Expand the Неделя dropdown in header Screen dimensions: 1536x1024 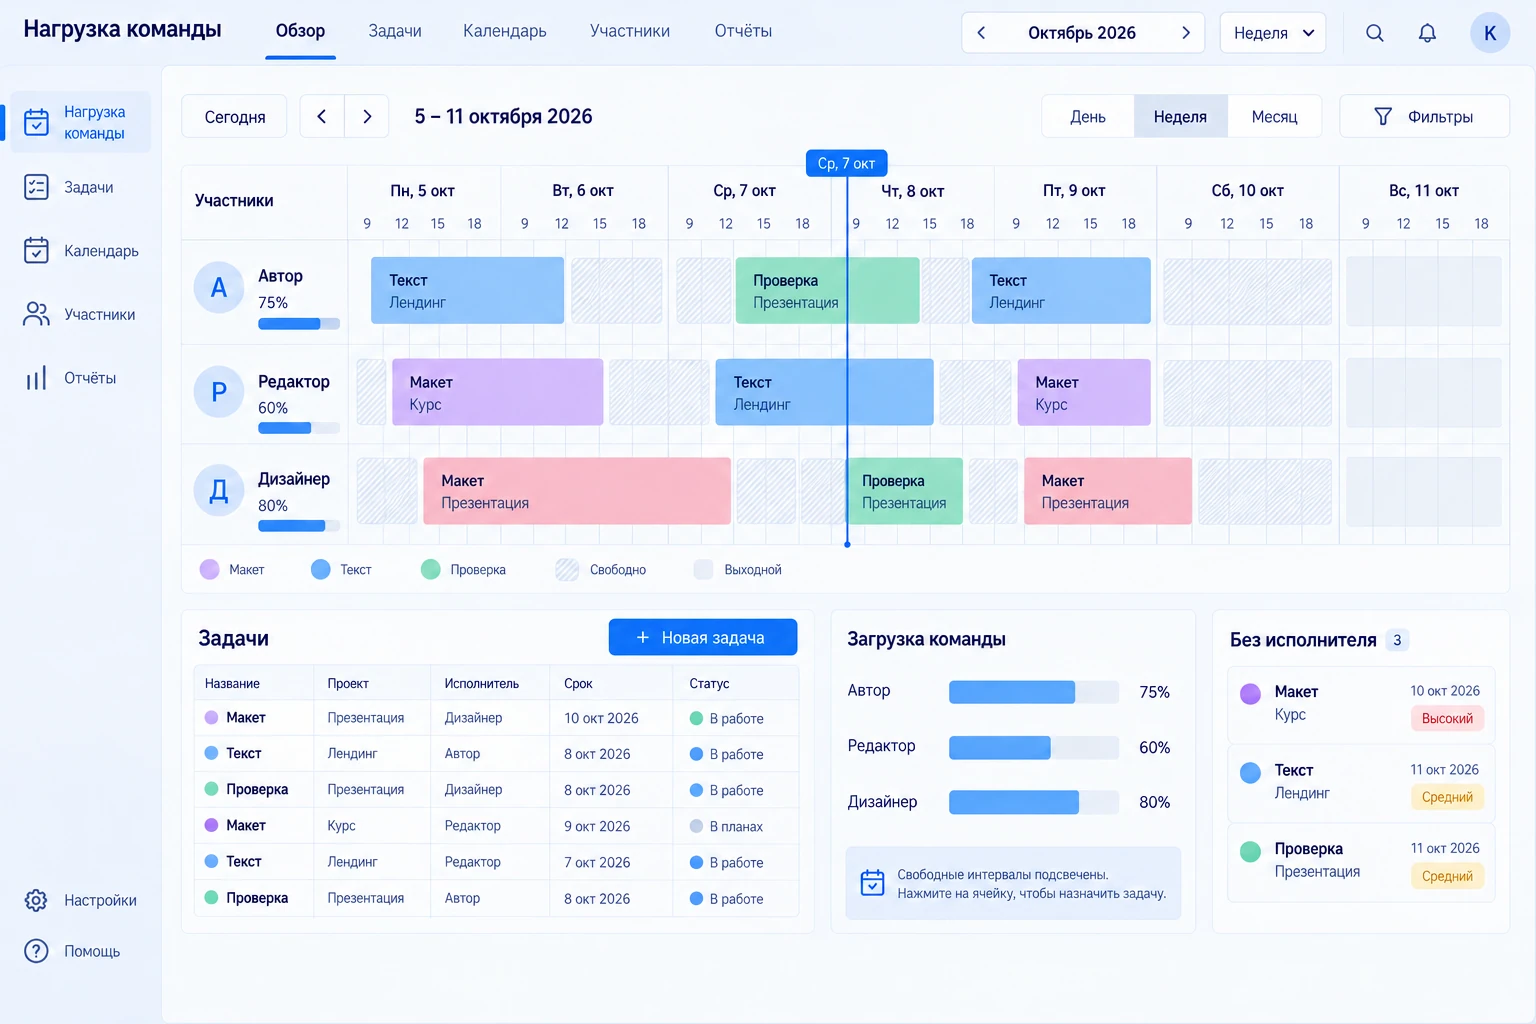(x=1273, y=33)
